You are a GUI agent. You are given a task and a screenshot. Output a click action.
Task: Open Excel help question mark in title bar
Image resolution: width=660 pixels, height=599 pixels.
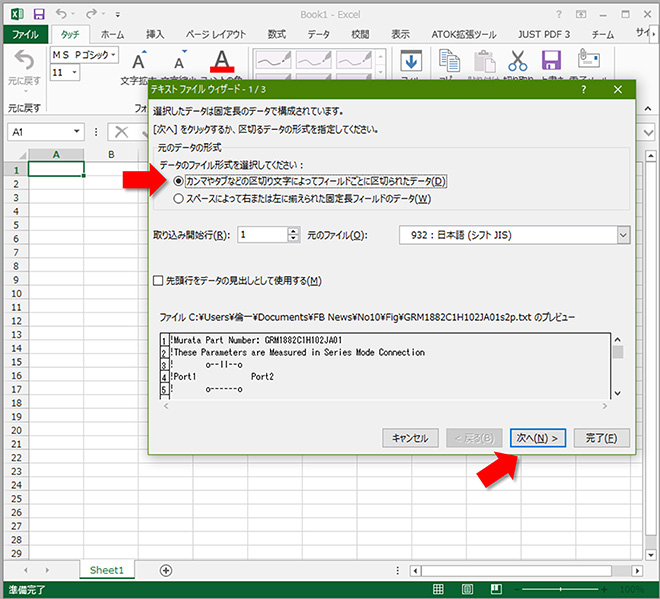[559, 14]
